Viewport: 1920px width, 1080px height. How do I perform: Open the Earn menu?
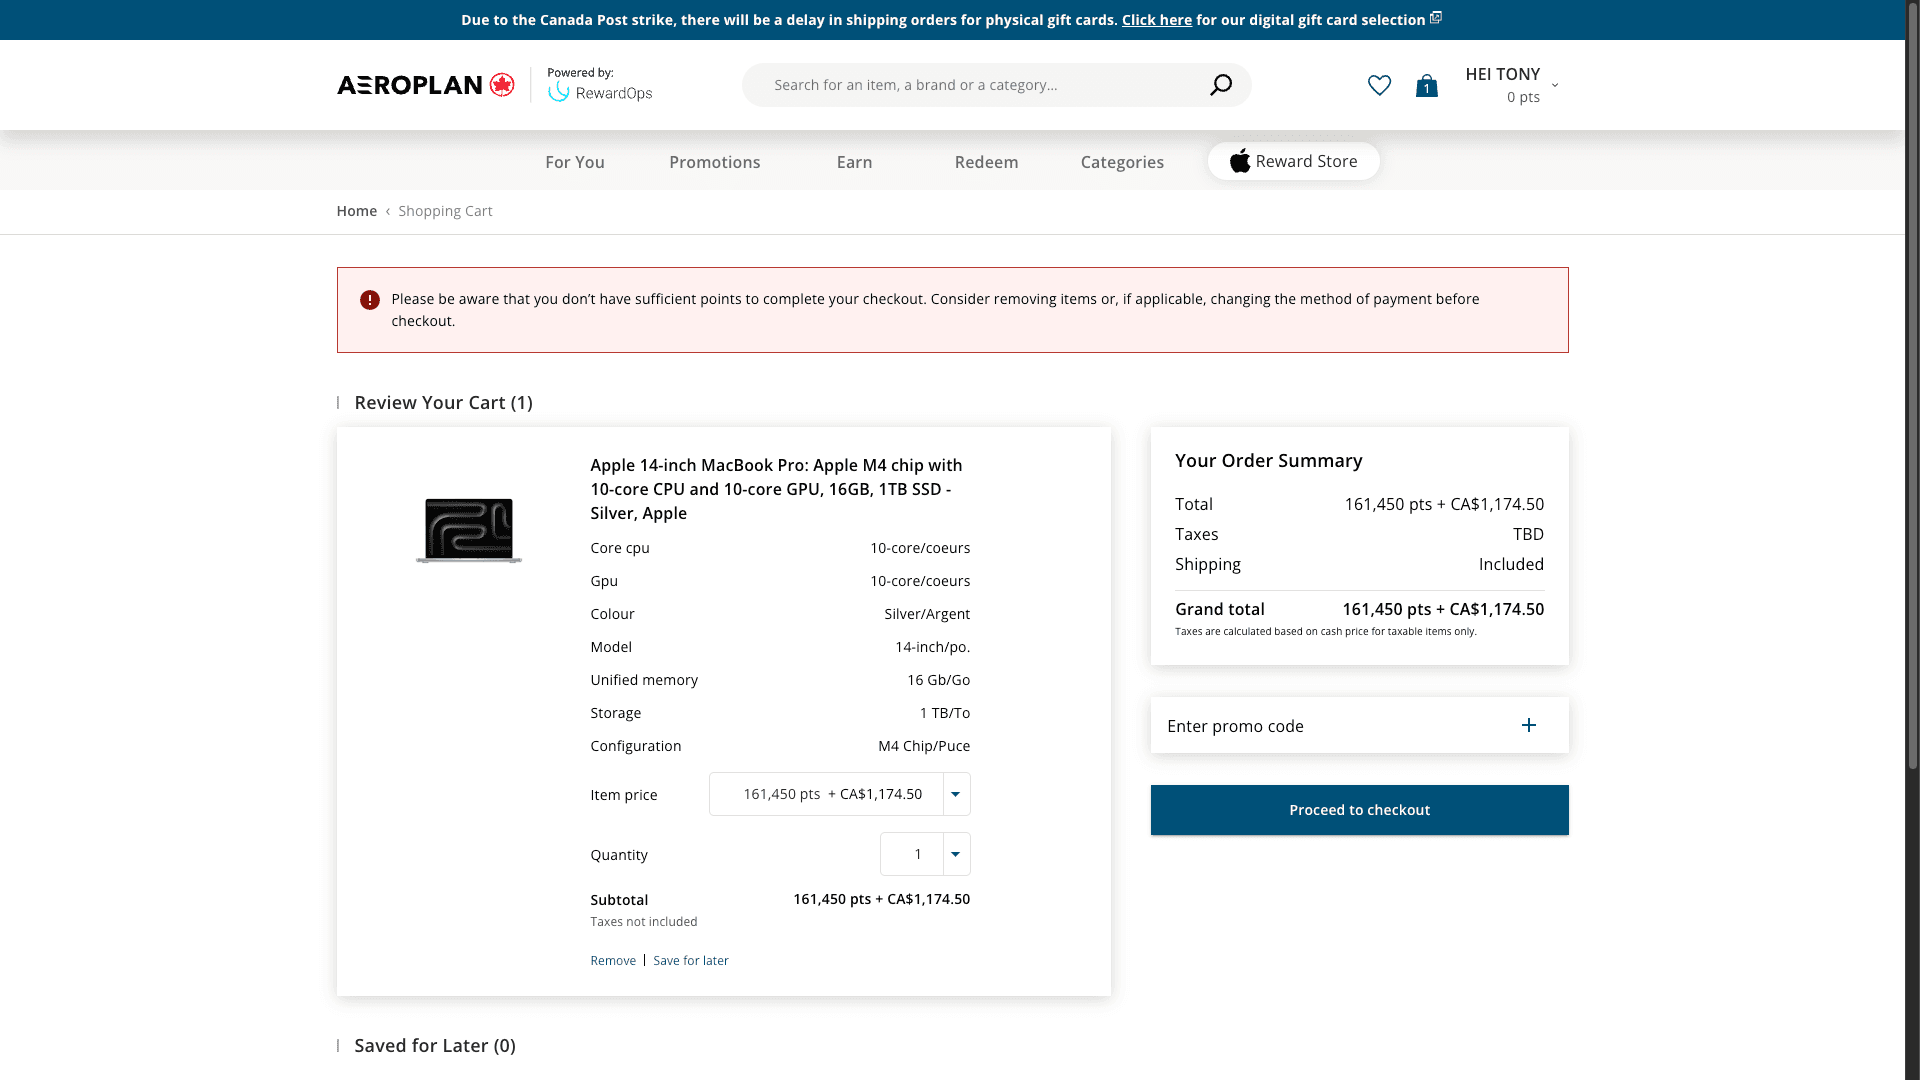pos(854,162)
